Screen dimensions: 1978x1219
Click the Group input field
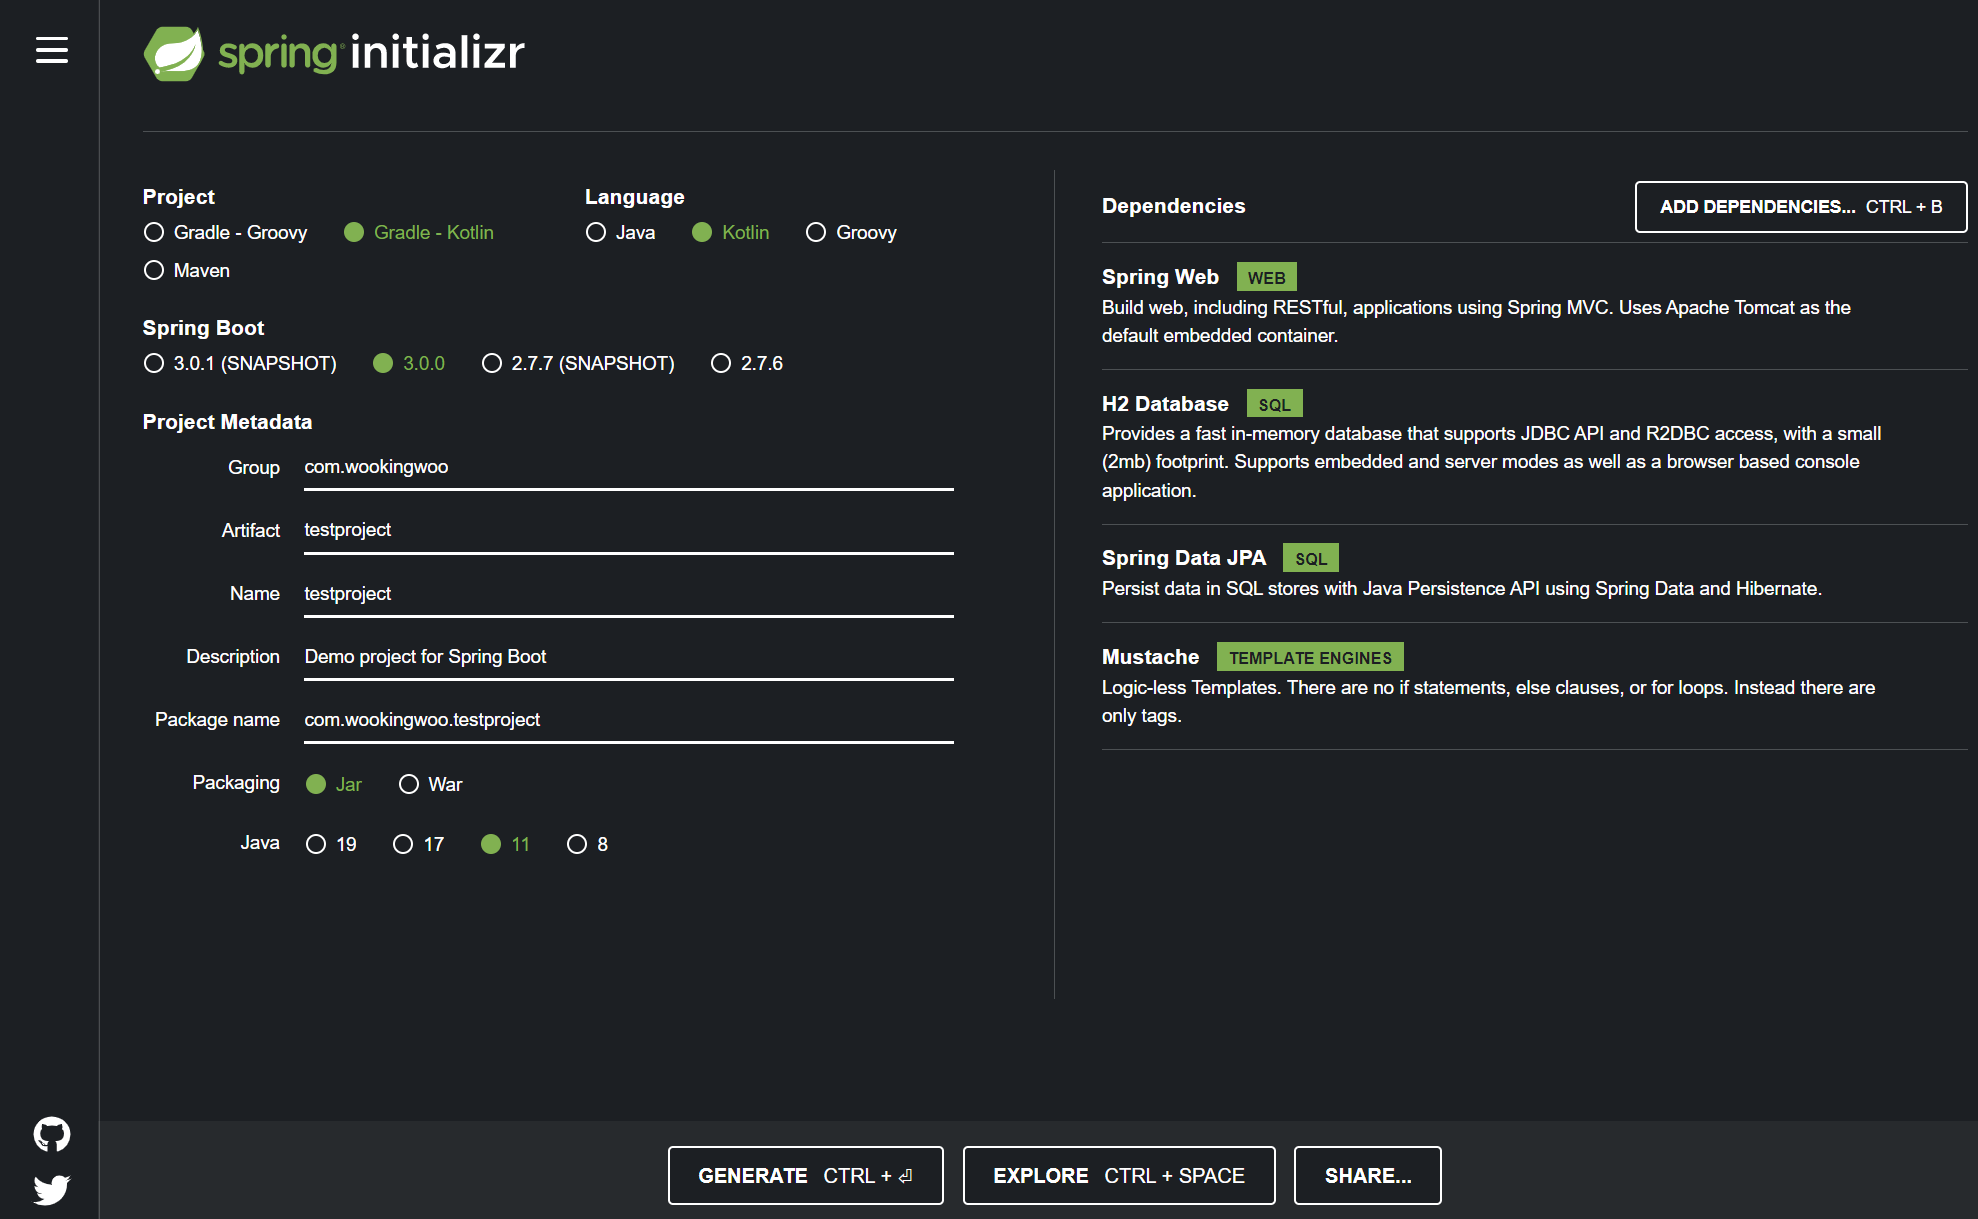coord(628,467)
